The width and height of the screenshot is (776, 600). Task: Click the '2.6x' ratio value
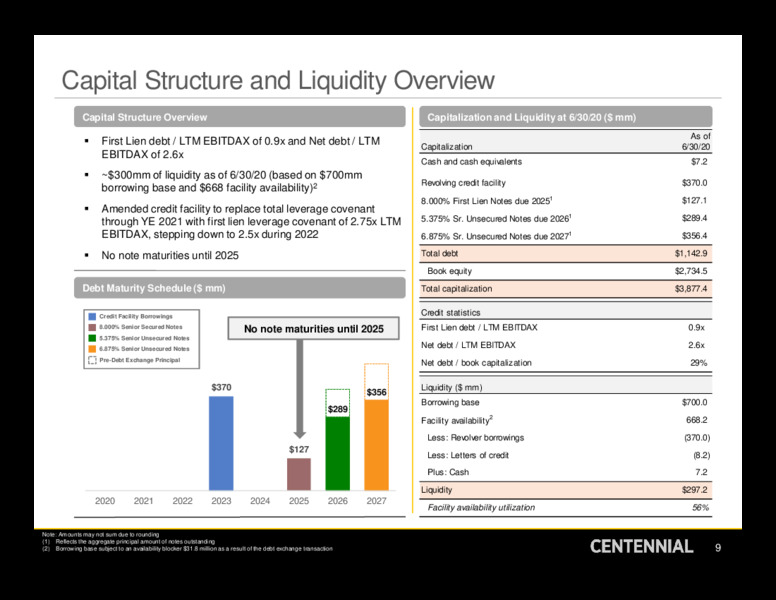(x=697, y=345)
